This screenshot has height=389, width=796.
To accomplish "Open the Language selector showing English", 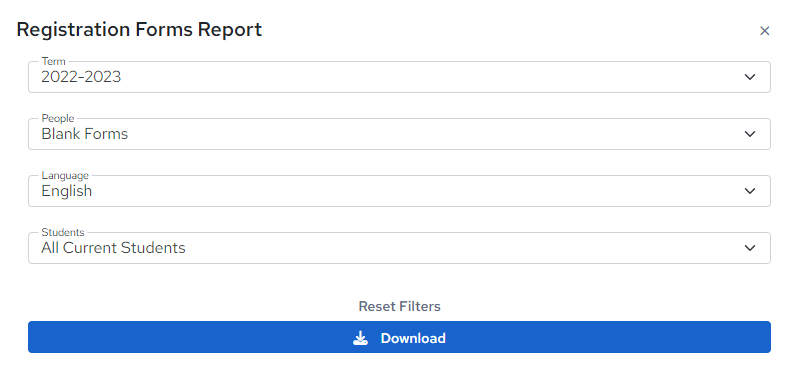I will (x=399, y=191).
